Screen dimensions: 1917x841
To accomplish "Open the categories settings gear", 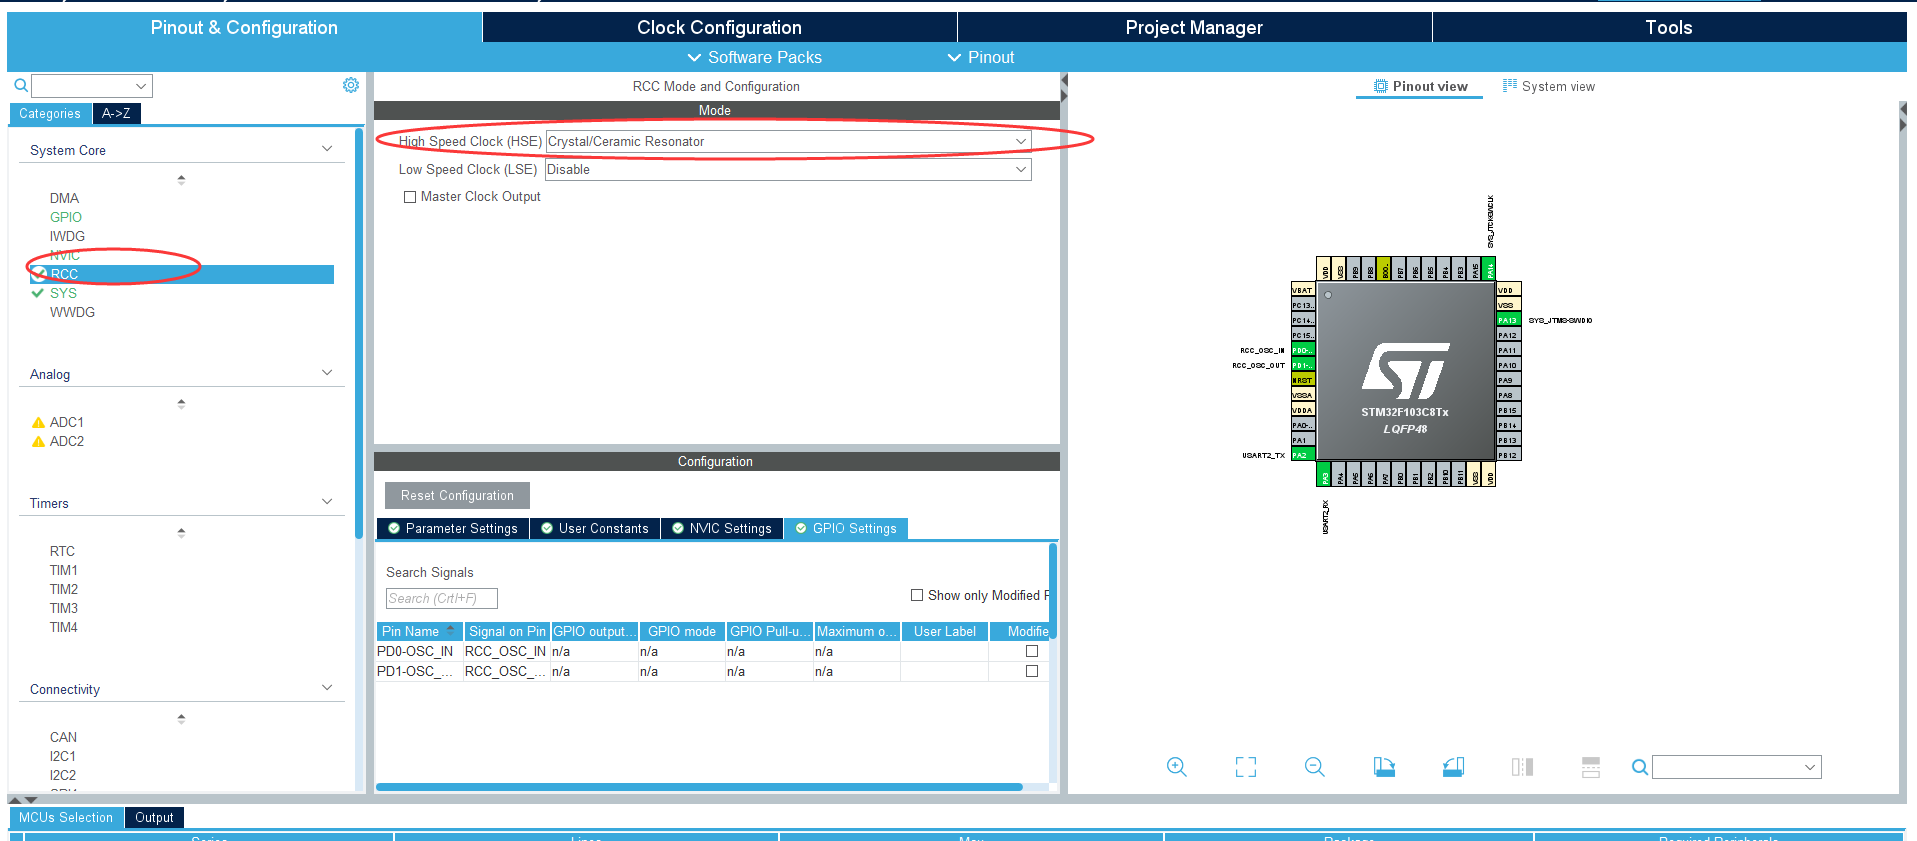I will [351, 85].
